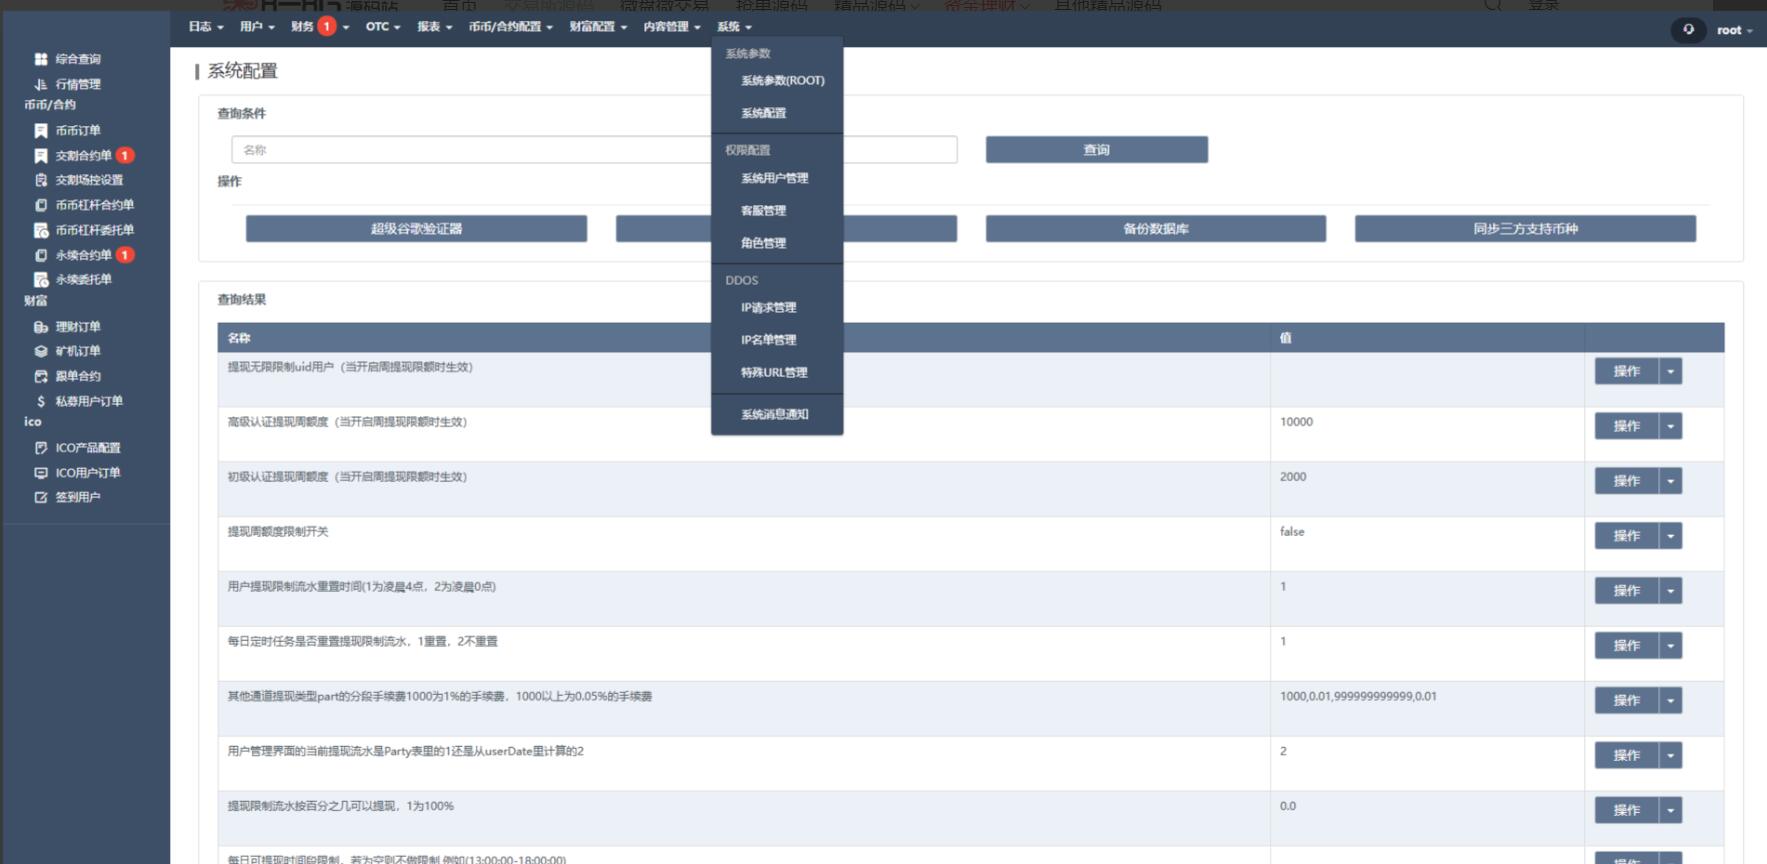The height and width of the screenshot is (864, 1767).
Task: Click the 签到用户 edit icon
Action: (41, 497)
